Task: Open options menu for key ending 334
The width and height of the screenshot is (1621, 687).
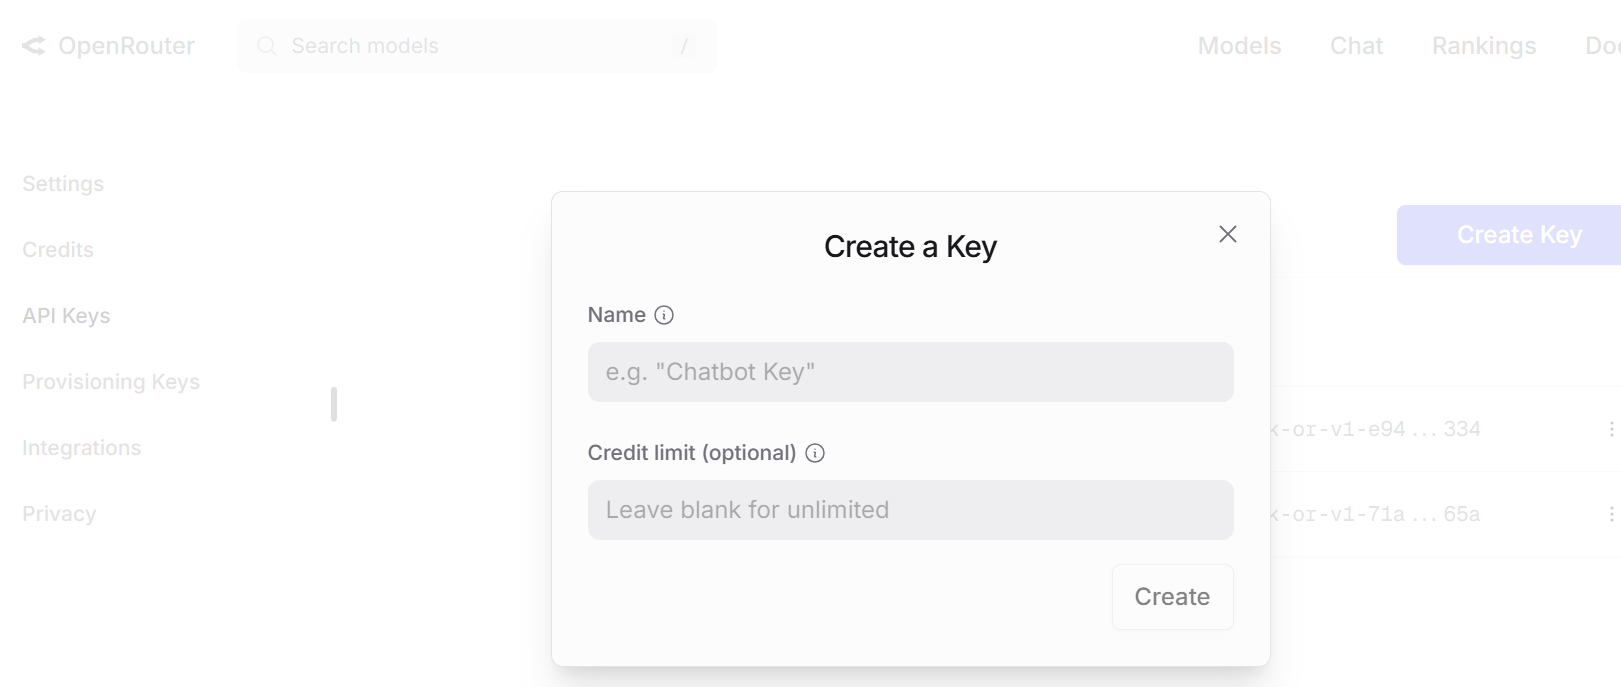Action: pos(1611,429)
